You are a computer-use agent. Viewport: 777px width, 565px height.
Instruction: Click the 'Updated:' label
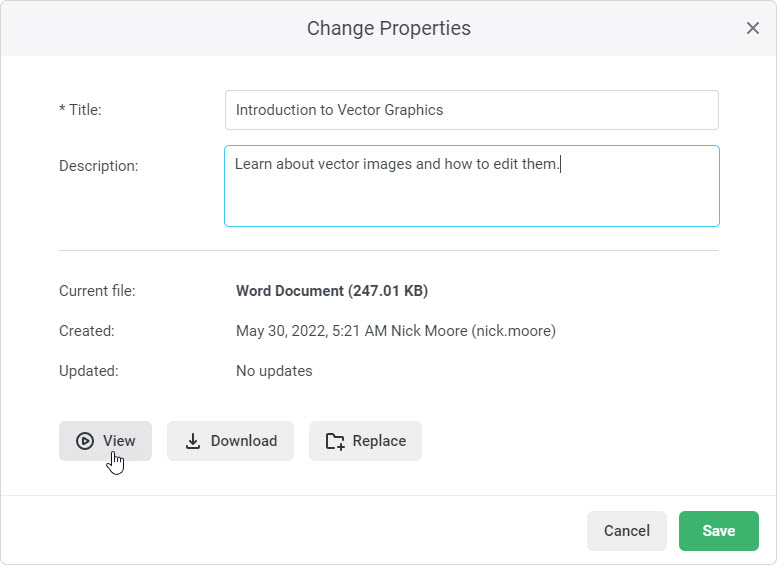(x=89, y=371)
